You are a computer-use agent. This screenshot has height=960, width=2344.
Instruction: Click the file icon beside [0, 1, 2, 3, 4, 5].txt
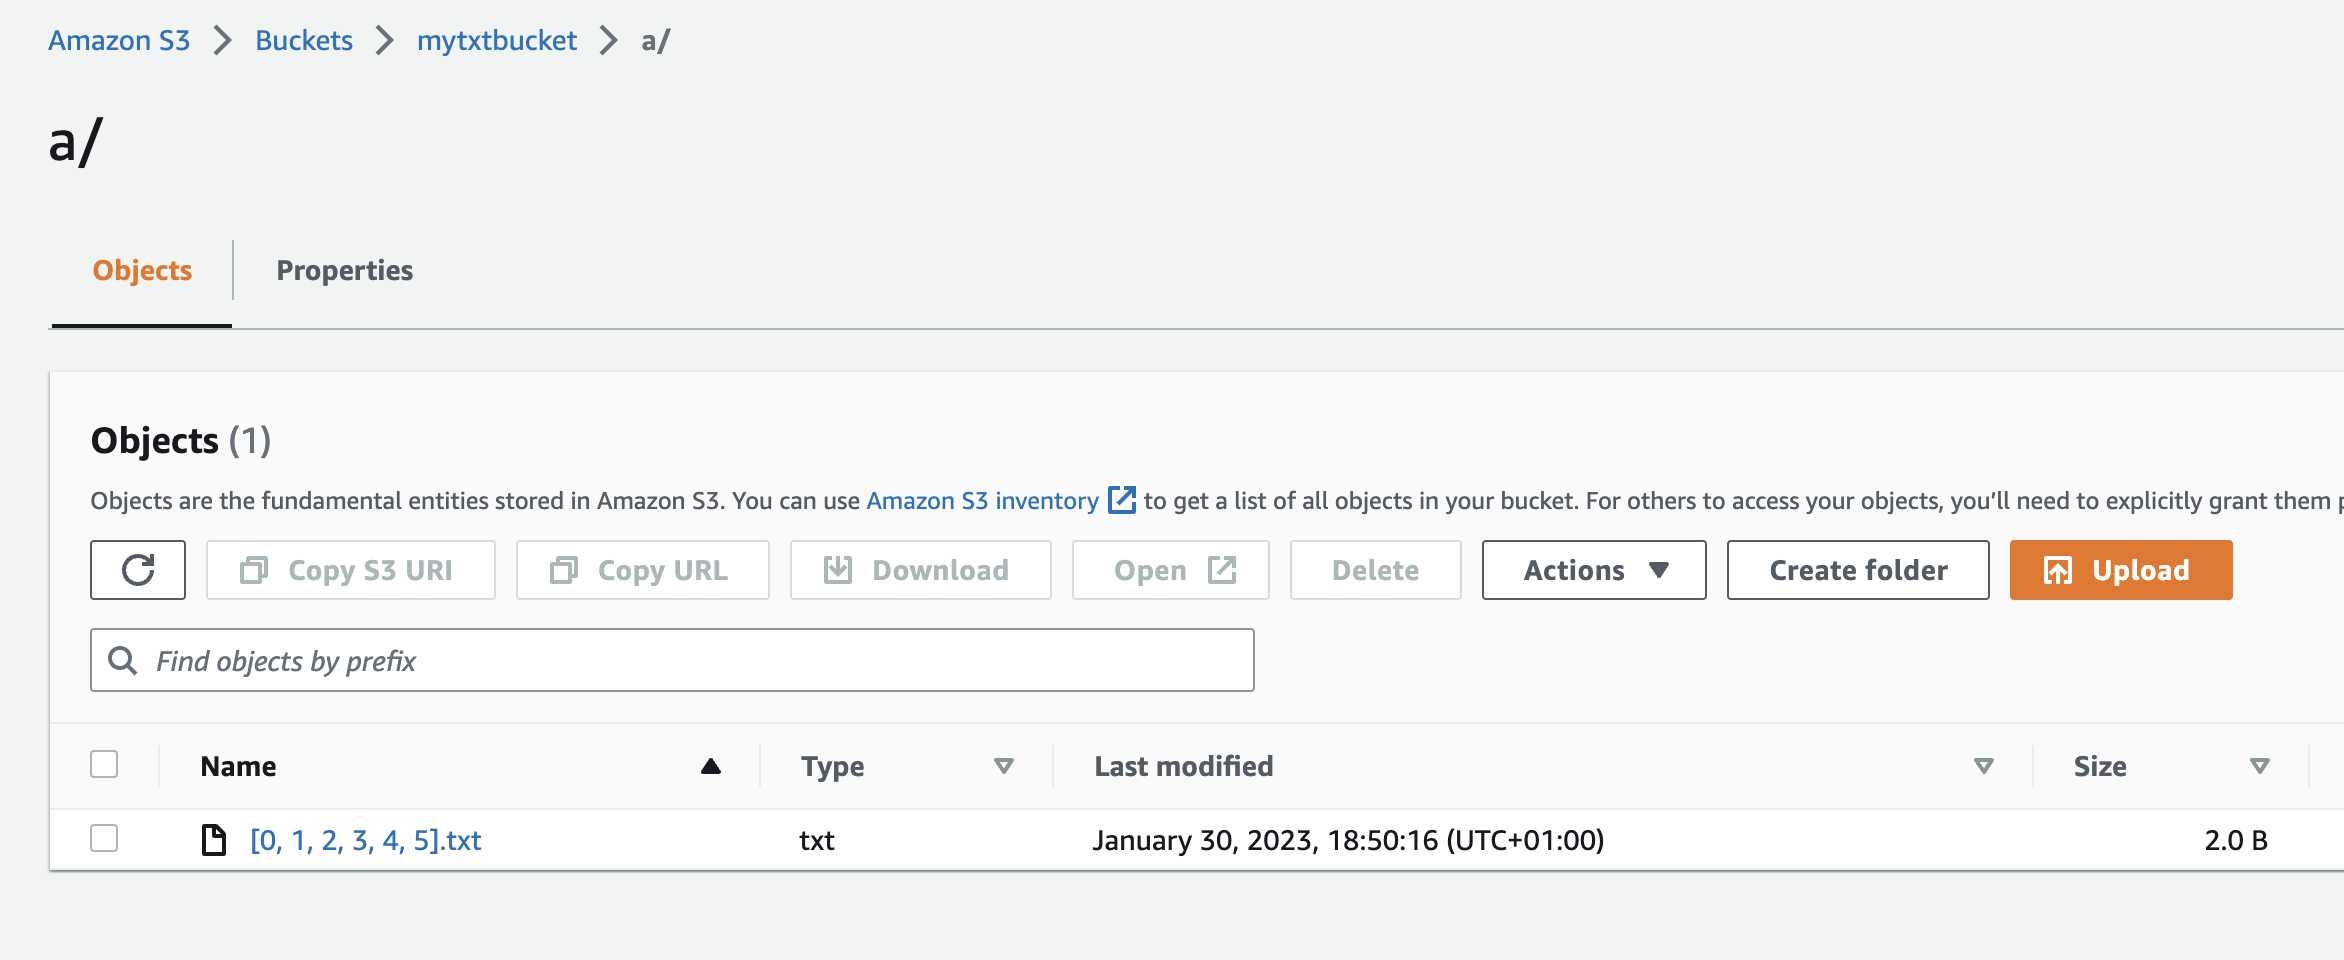(214, 840)
